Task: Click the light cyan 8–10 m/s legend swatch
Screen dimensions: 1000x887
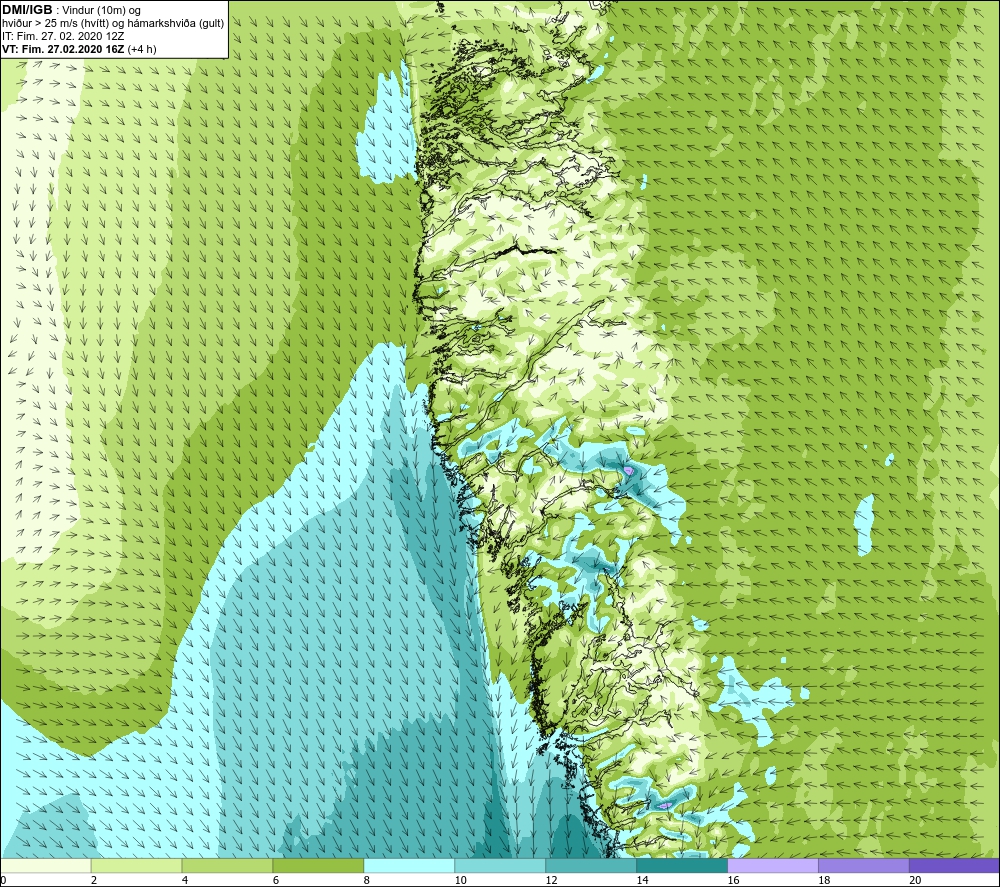Action: pos(409,866)
